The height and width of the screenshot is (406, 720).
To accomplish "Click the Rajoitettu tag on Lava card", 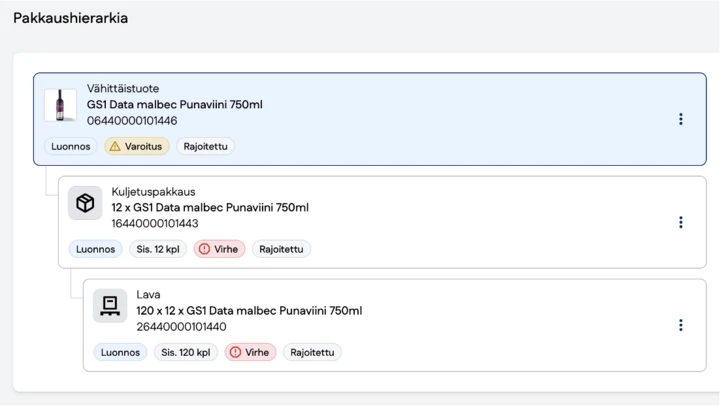I will coord(312,352).
